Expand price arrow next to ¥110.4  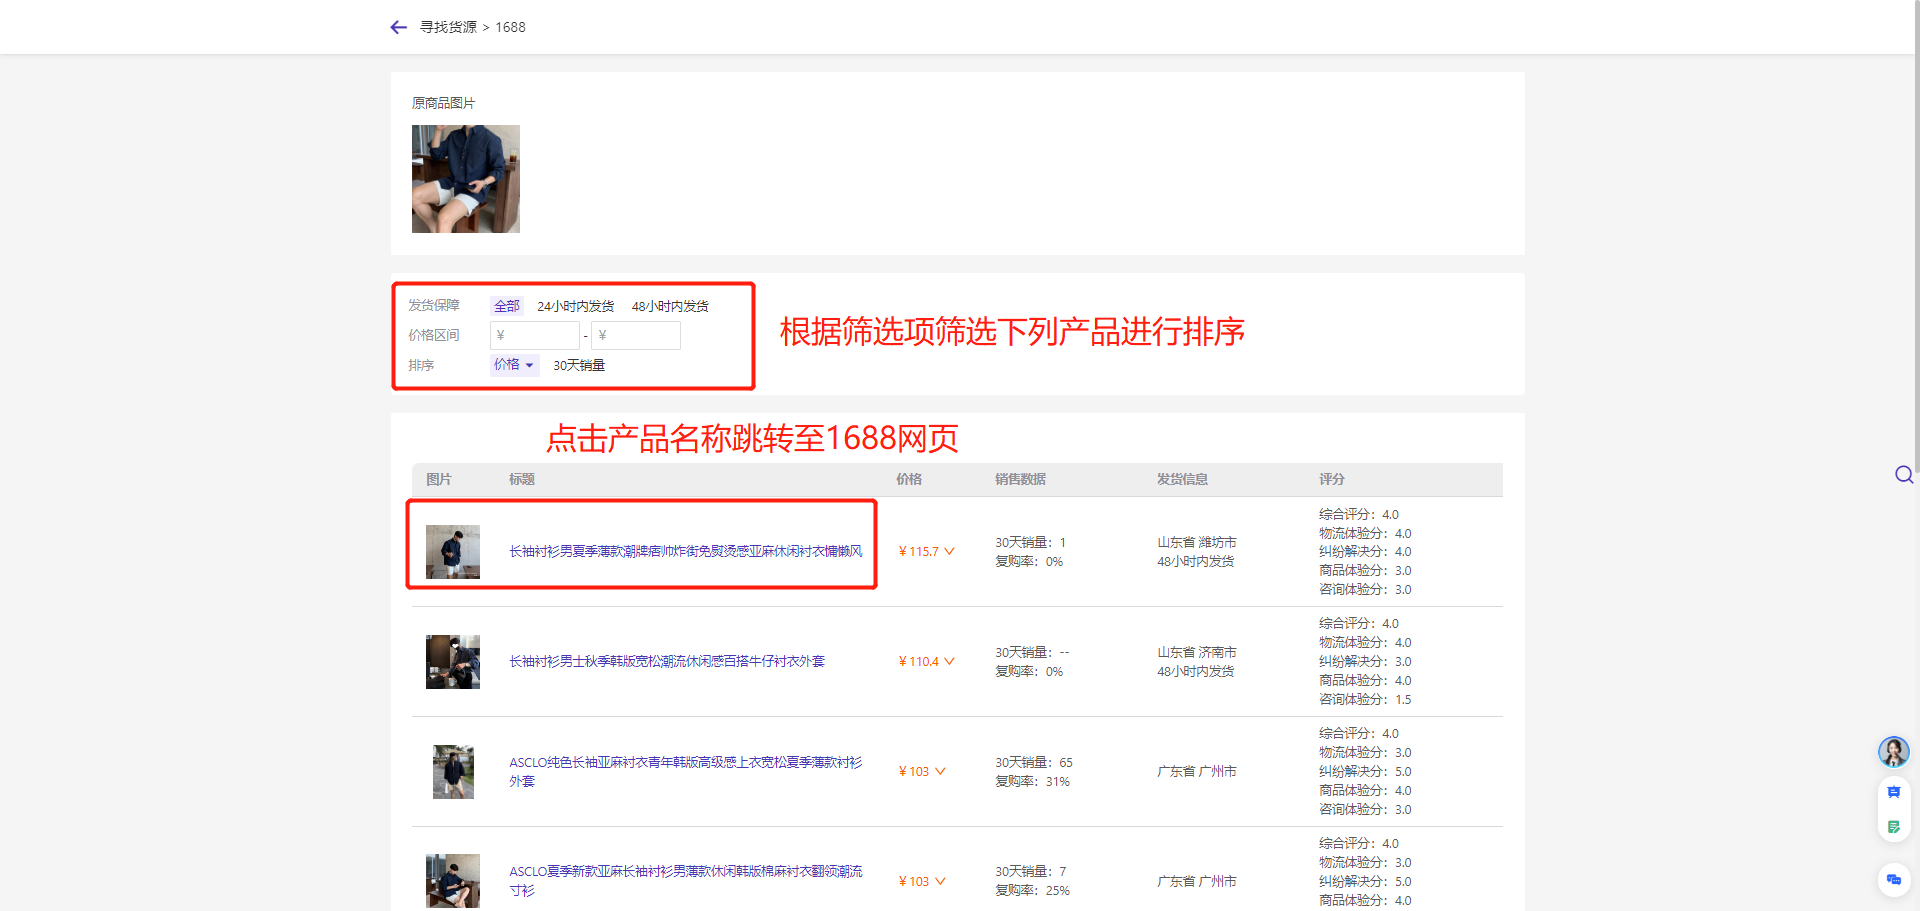(949, 661)
